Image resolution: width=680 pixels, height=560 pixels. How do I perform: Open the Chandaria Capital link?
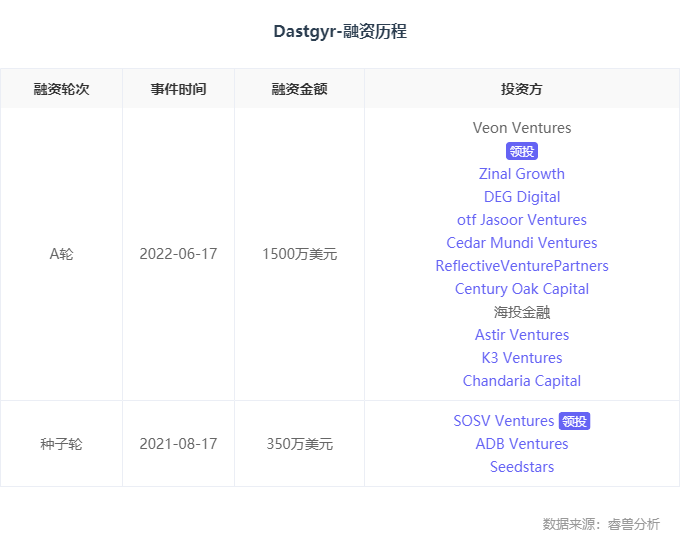[x=522, y=381]
